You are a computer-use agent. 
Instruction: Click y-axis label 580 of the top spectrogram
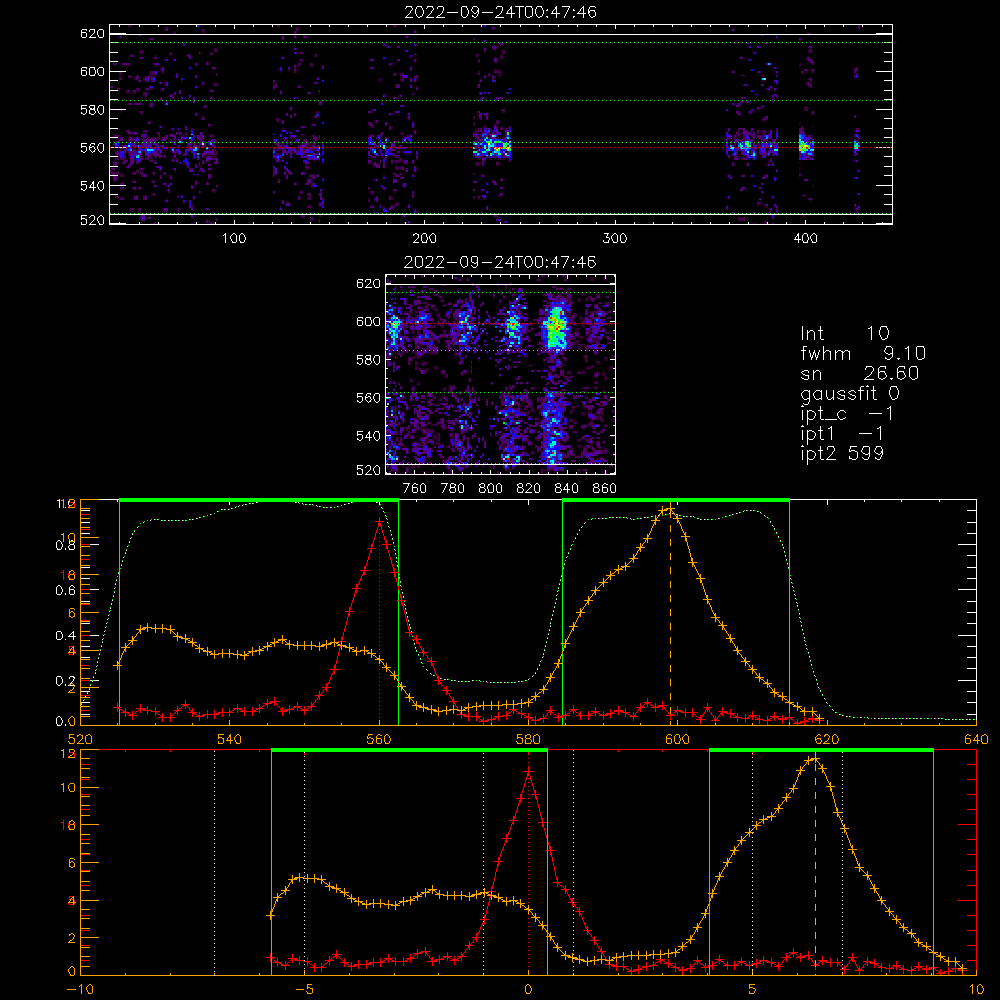92,110
